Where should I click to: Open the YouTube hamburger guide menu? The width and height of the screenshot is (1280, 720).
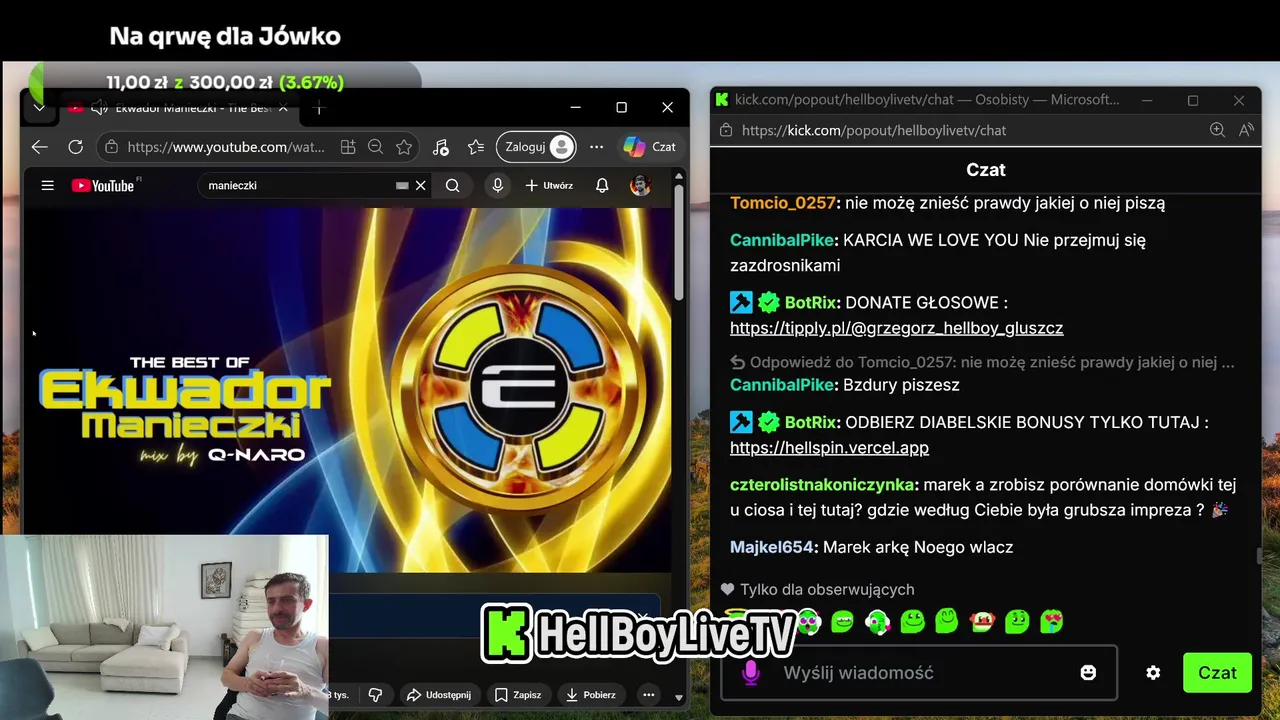(47, 185)
